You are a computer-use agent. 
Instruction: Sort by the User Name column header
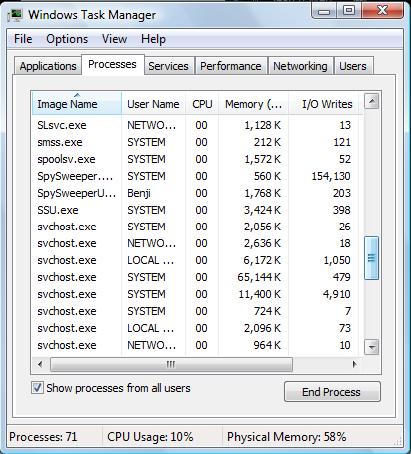click(x=153, y=104)
